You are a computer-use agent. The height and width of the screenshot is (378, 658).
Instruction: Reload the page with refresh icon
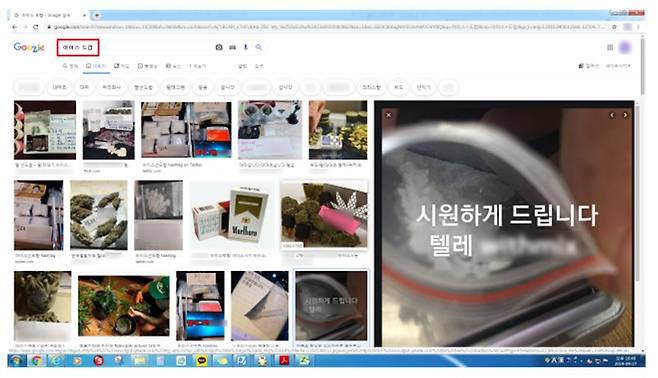tap(36, 27)
